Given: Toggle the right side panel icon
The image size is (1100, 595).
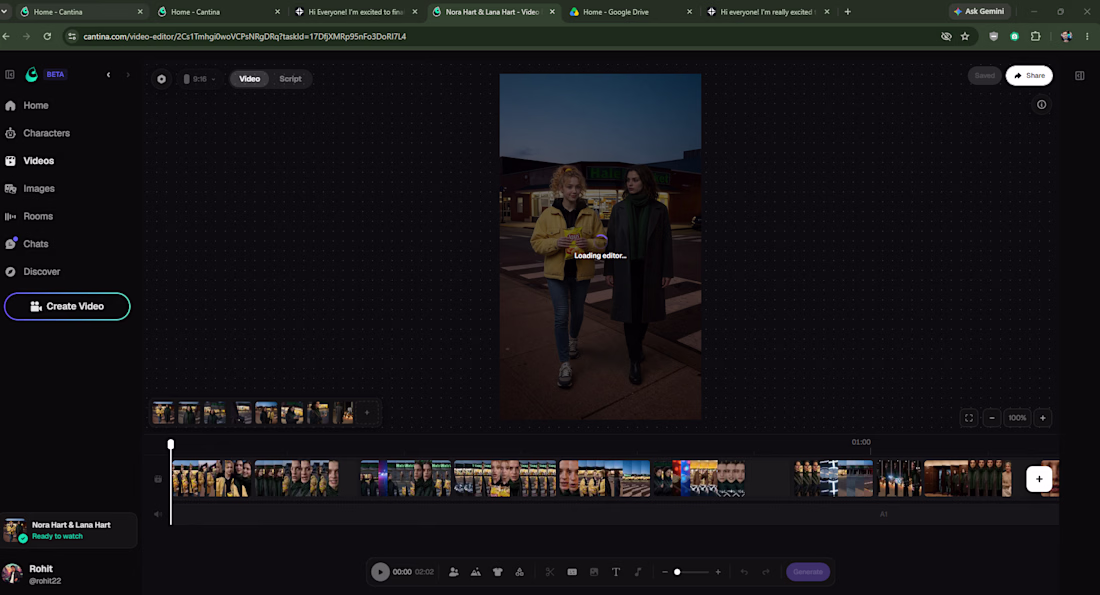Looking at the screenshot, I should (1080, 76).
